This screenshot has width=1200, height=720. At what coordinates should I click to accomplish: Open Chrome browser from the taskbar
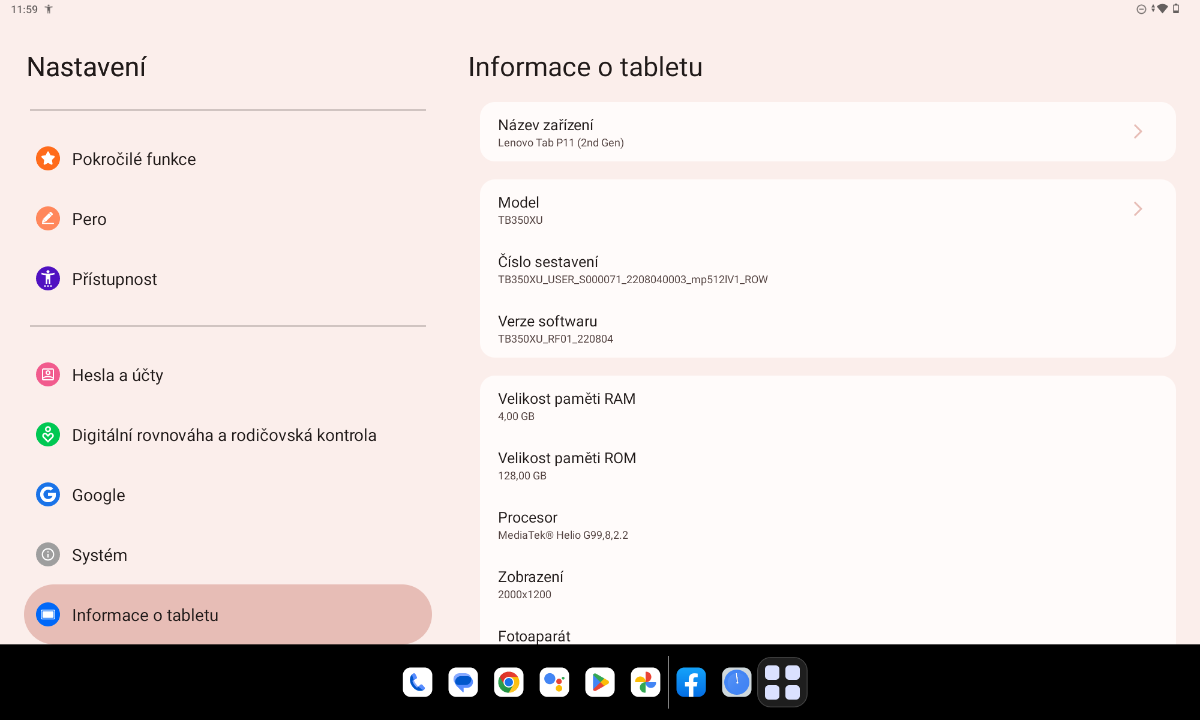coord(509,683)
